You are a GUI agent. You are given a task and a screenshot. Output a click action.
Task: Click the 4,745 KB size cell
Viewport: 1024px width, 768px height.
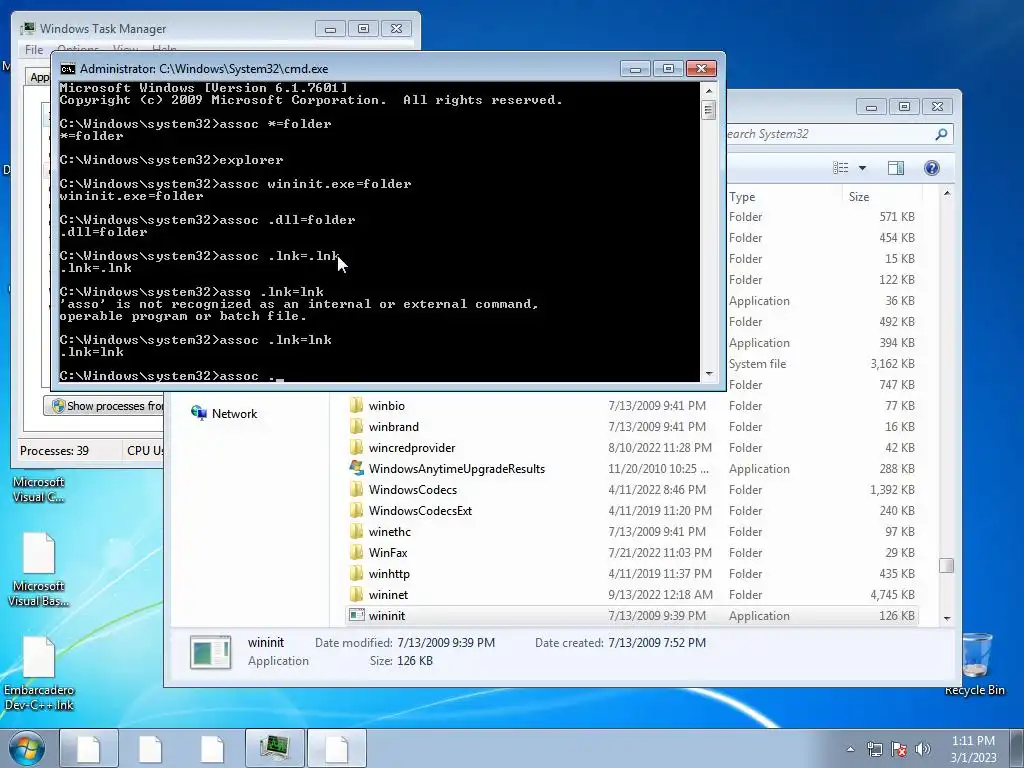point(892,594)
